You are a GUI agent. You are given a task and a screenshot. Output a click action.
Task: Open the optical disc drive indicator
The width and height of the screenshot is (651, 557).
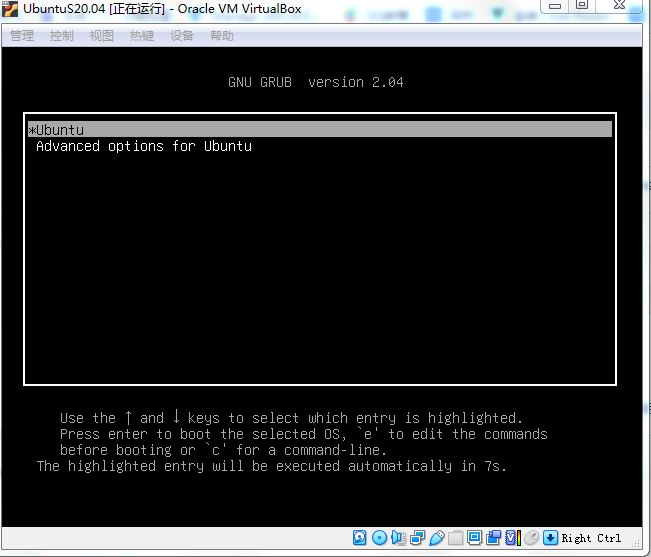click(379, 538)
